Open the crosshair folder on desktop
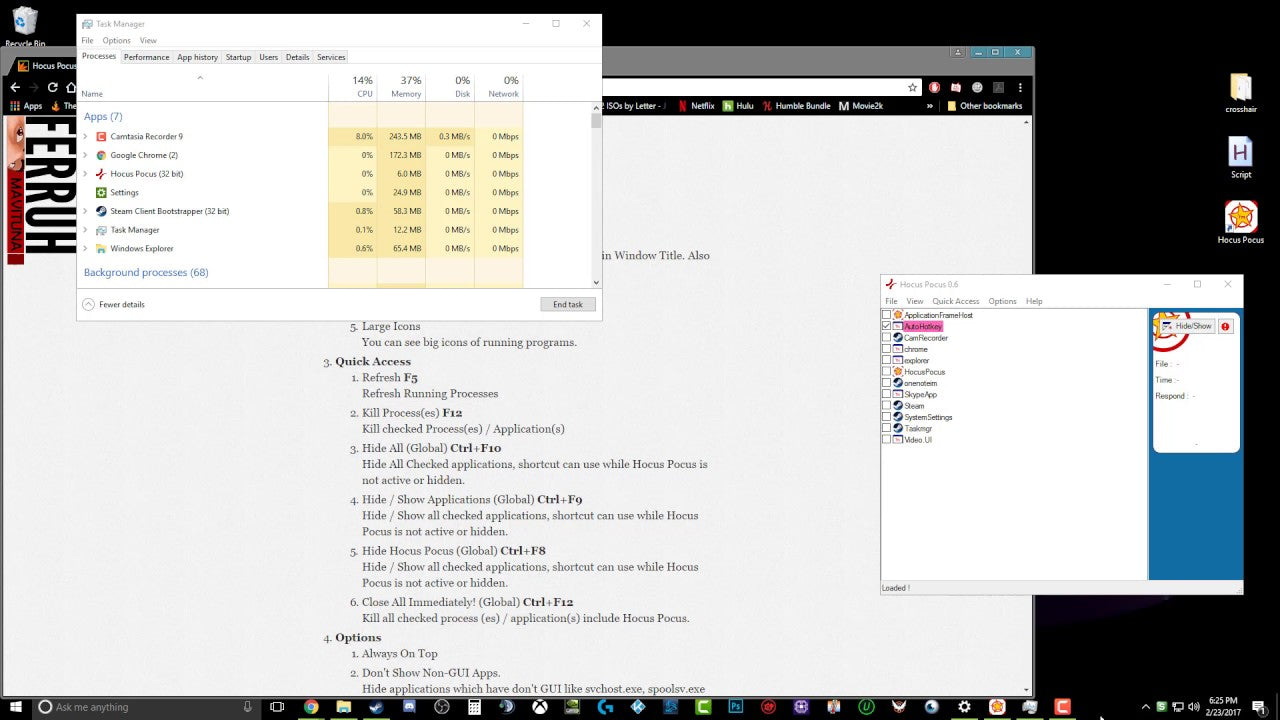1280x720 pixels. click(x=1240, y=88)
